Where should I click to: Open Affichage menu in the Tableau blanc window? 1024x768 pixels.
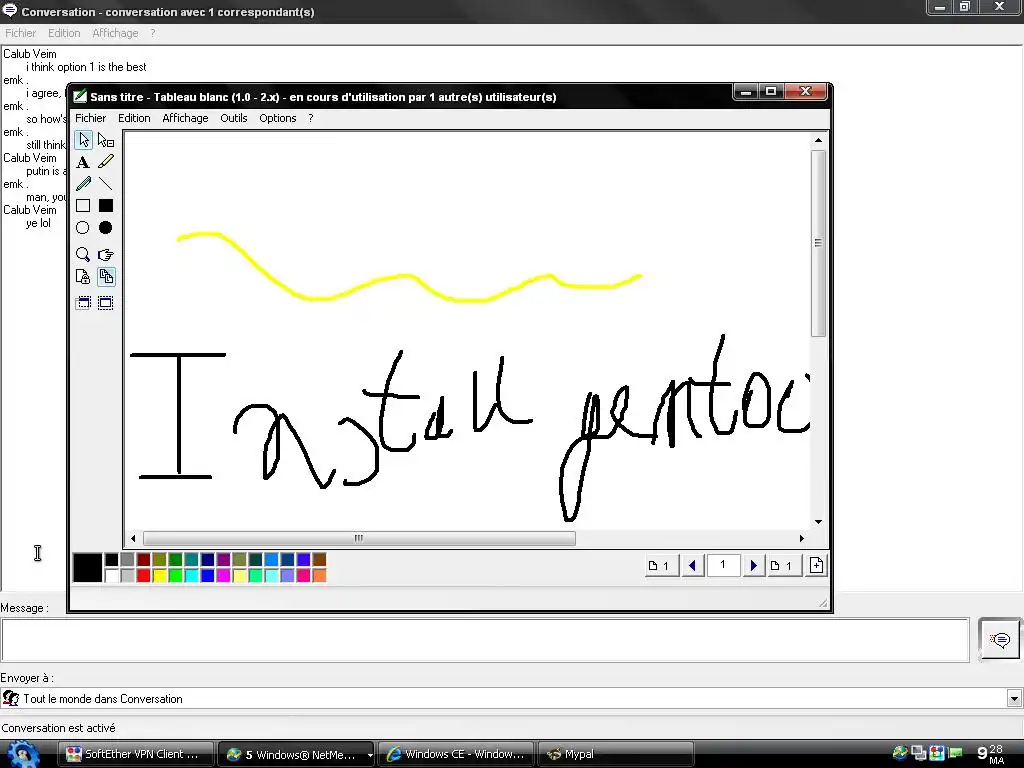pos(185,118)
